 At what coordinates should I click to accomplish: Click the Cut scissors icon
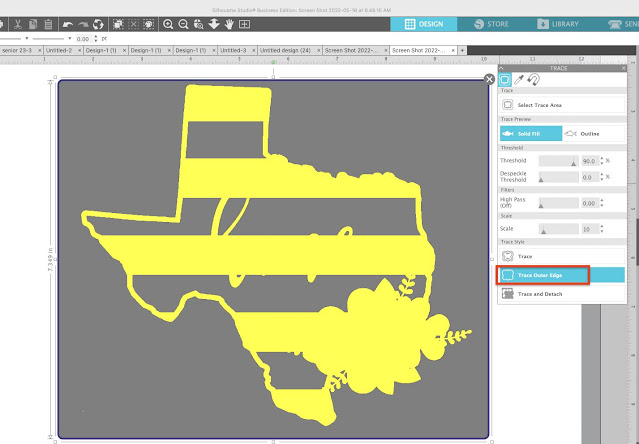click(18, 24)
